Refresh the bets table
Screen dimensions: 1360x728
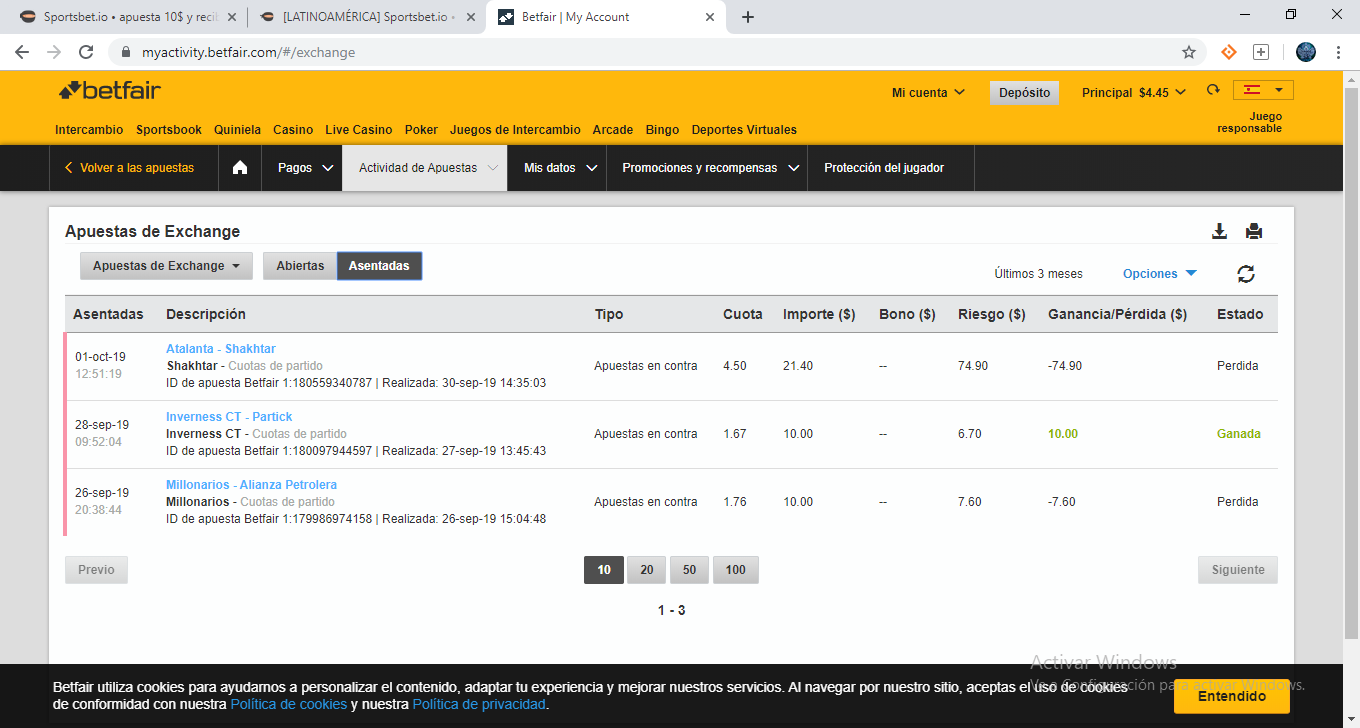[x=1246, y=274]
